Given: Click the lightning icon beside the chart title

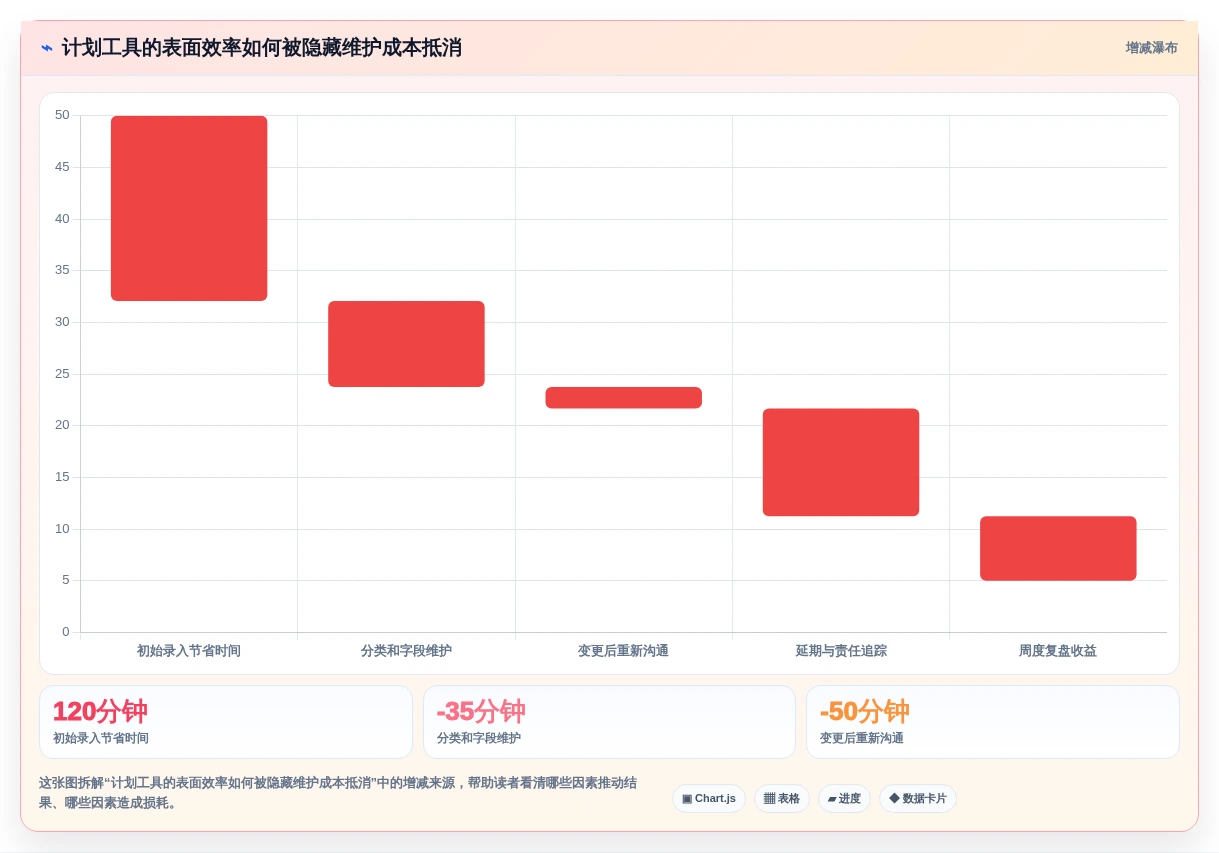Looking at the screenshot, I should click(x=46, y=48).
